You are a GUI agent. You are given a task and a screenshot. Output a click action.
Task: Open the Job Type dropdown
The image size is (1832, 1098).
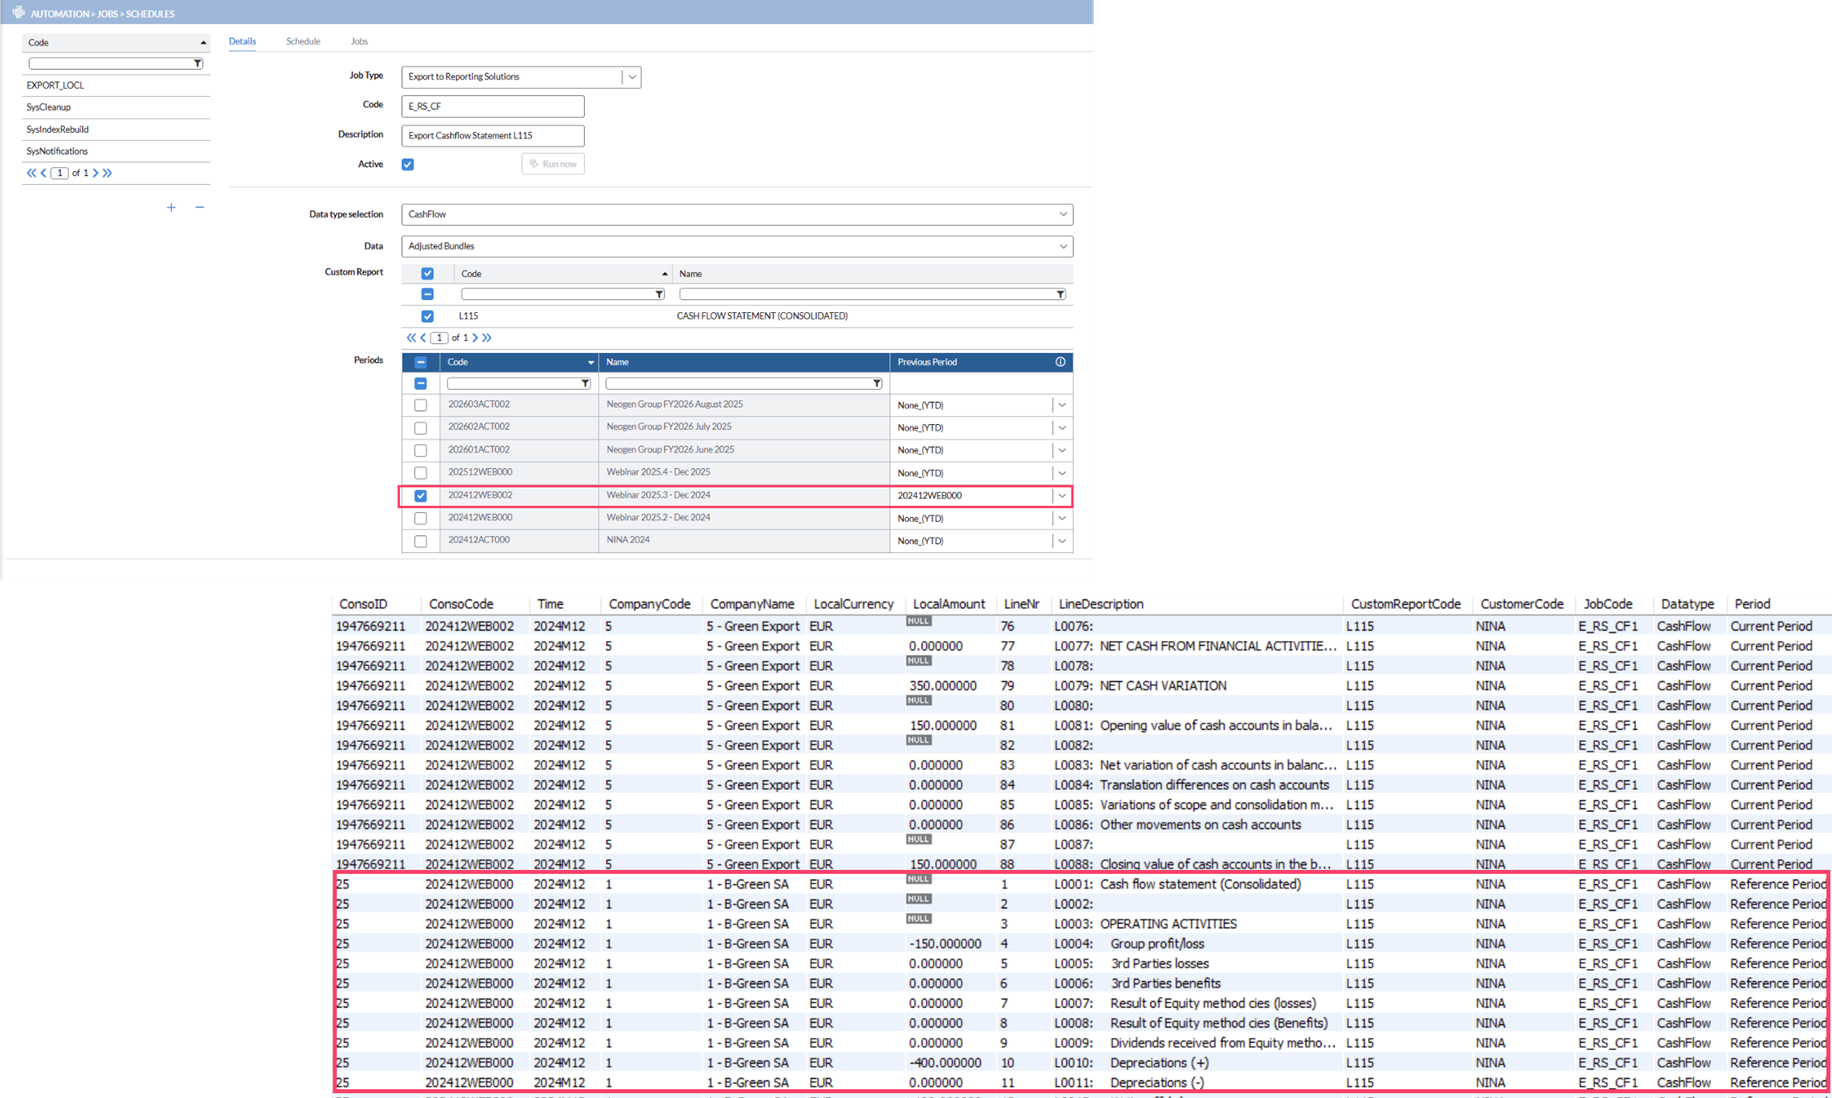tap(631, 77)
